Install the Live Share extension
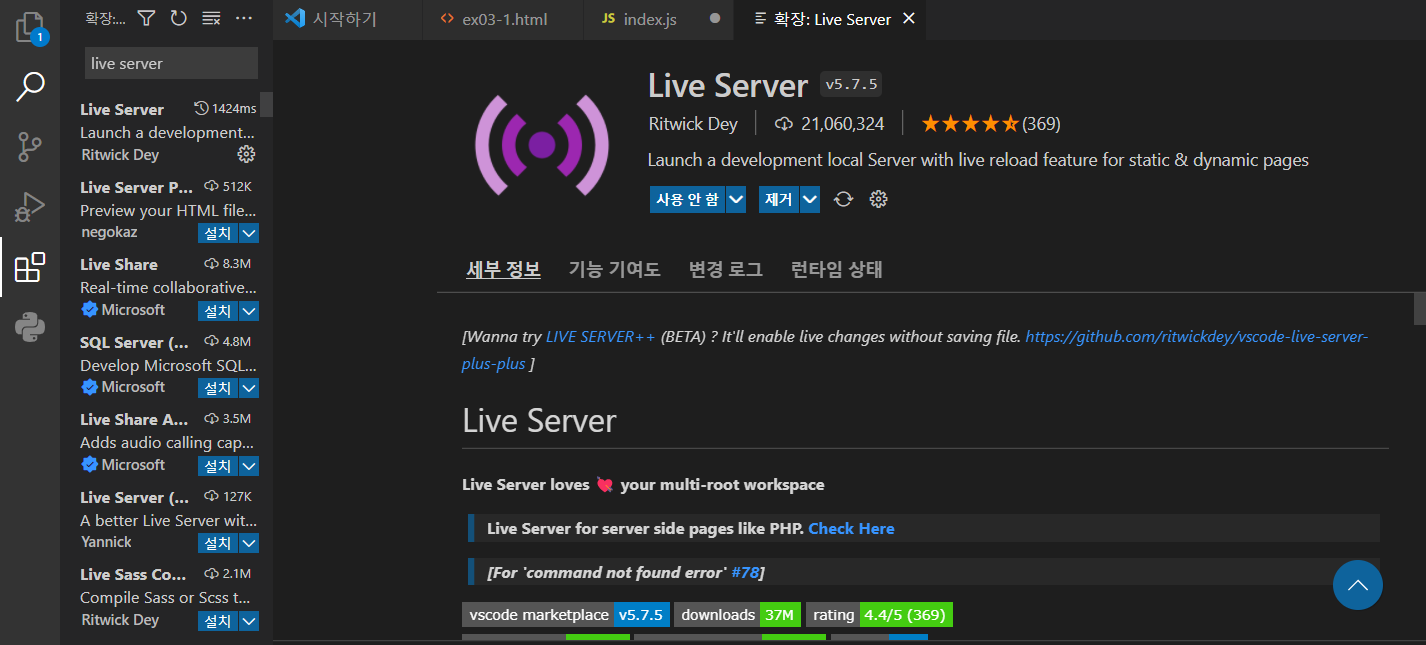Viewport: 1426px width, 645px height. pyautogui.click(x=218, y=311)
